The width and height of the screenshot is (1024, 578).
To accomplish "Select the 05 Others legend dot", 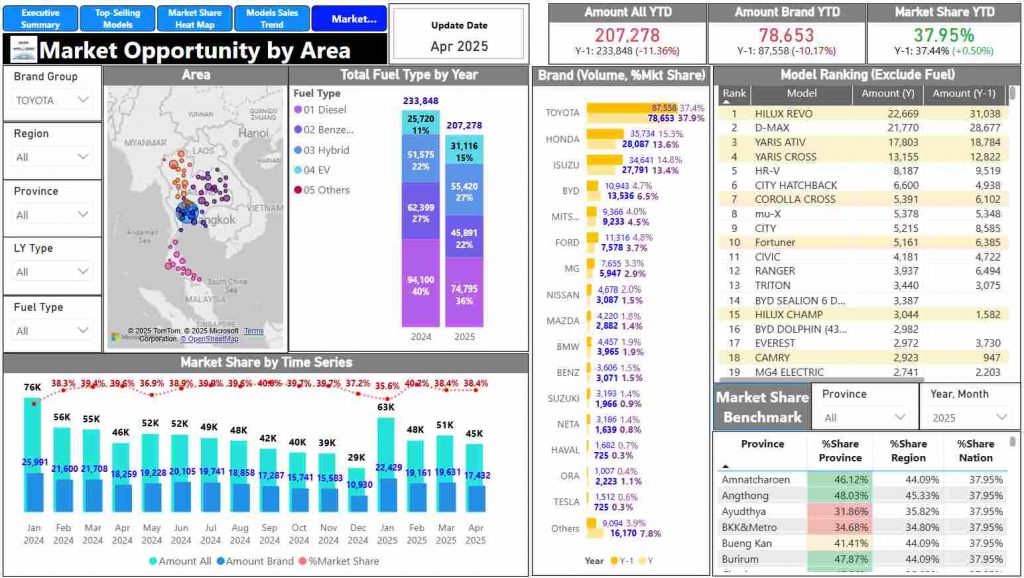I will (298, 190).
